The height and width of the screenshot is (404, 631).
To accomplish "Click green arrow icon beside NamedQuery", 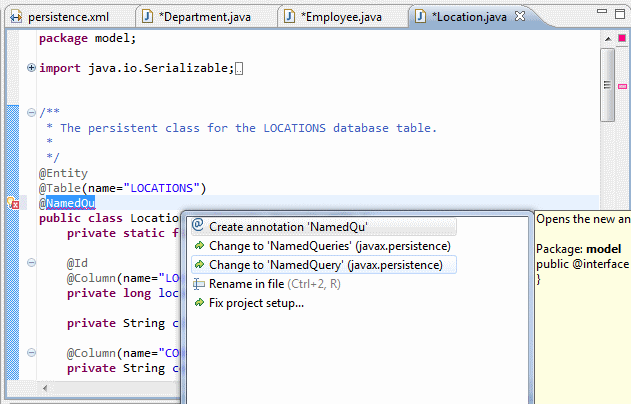I will [x=199, y=265].
